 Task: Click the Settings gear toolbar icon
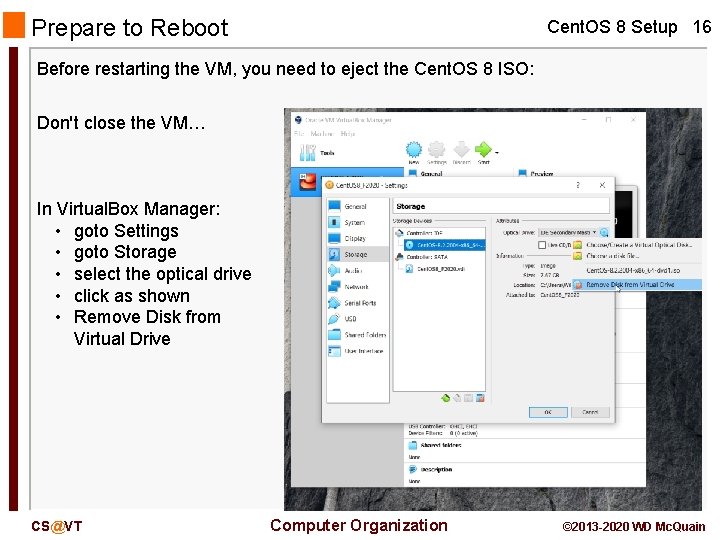[436, 149]
